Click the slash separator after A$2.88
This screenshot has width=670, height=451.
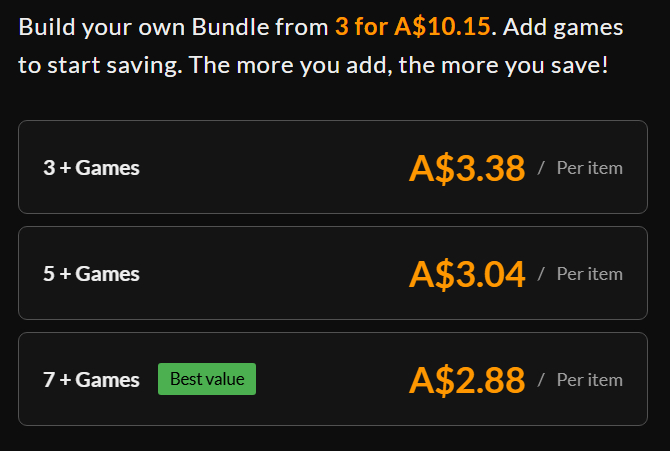coord(541,380)
